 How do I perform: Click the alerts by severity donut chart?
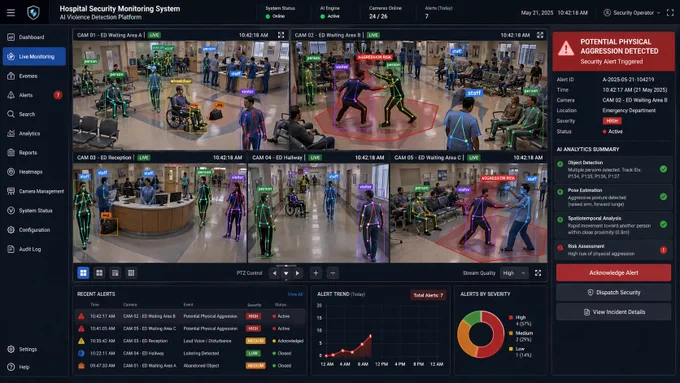(x=481, y=334)
